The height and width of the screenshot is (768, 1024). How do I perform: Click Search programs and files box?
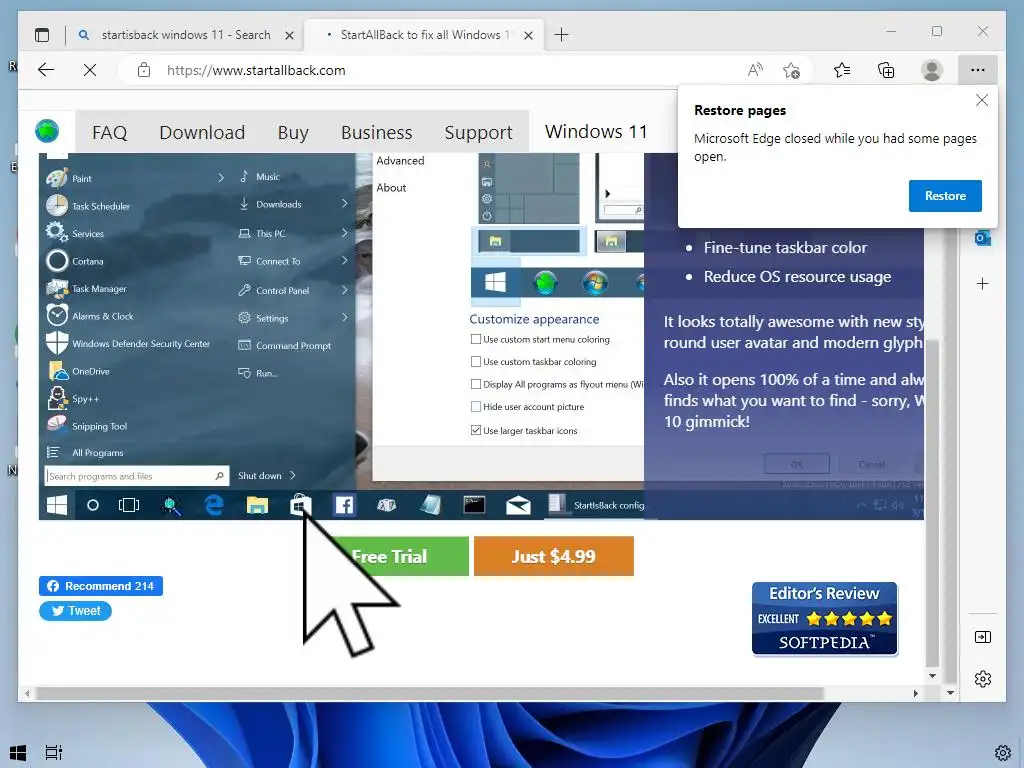(x=136, y=476)
